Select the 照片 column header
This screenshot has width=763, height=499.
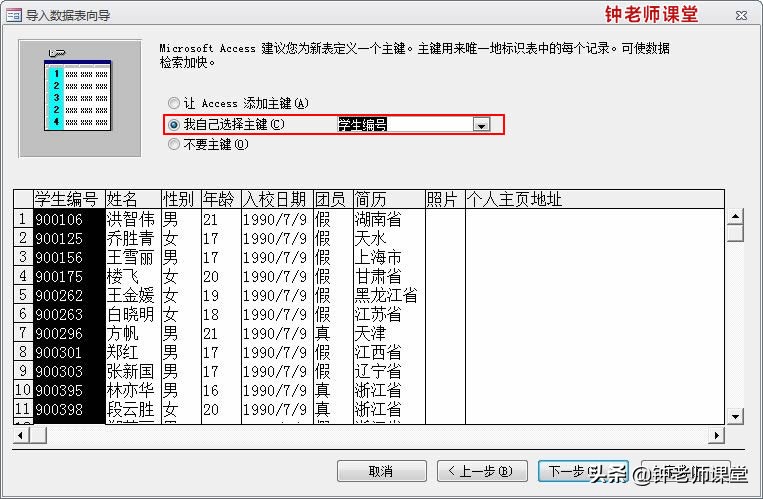(445, 199)
